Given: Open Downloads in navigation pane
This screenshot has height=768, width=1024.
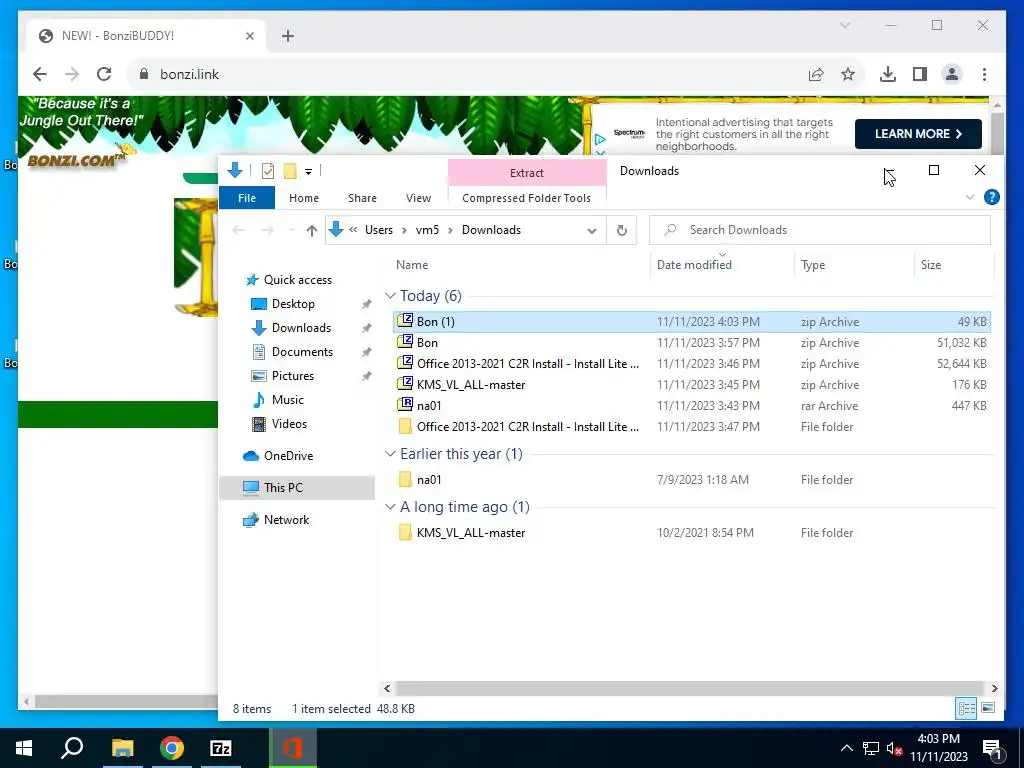Looking at the screenshot, I should 301,328.
